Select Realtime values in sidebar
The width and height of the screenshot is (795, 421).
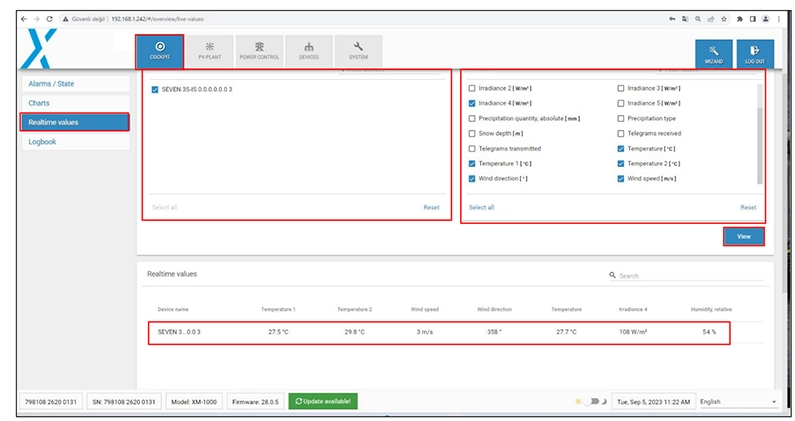pyautogui.click(x=75, y=122)
